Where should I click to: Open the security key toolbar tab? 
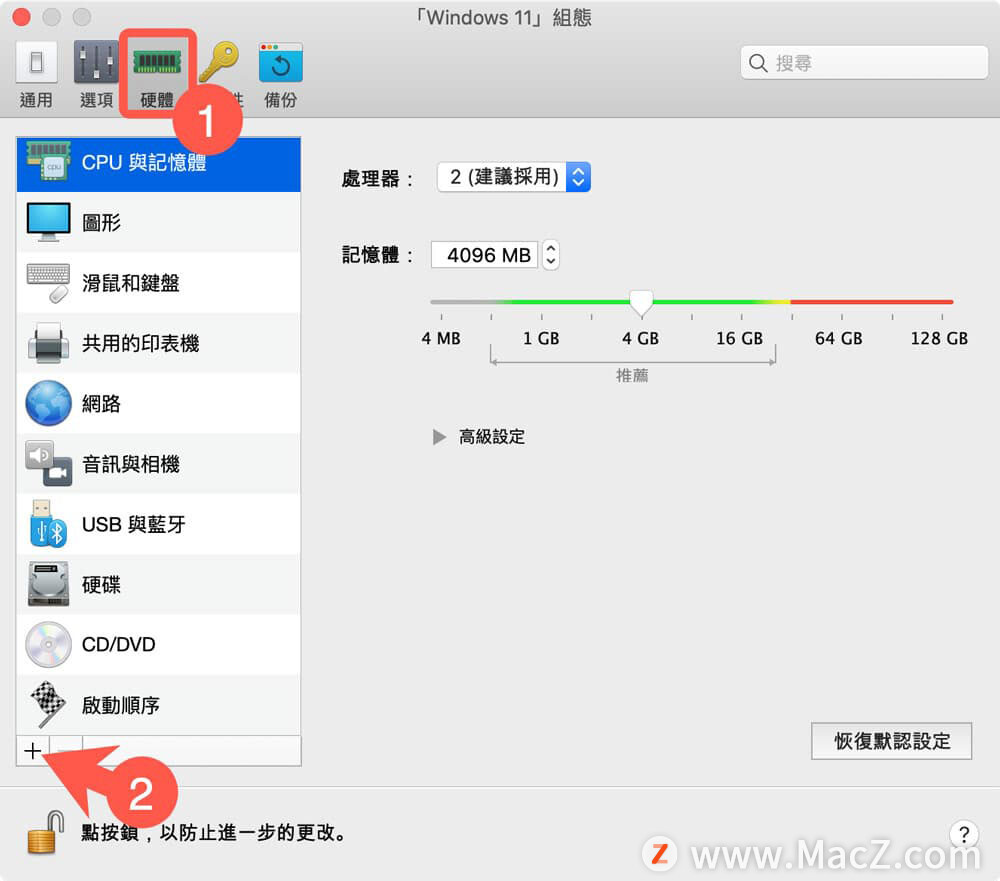pos(220,75)
